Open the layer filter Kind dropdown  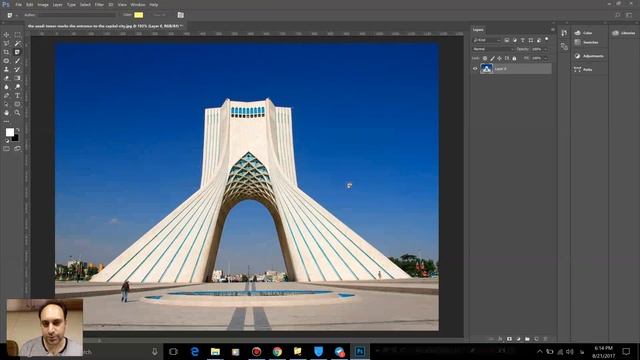(486, 40)
